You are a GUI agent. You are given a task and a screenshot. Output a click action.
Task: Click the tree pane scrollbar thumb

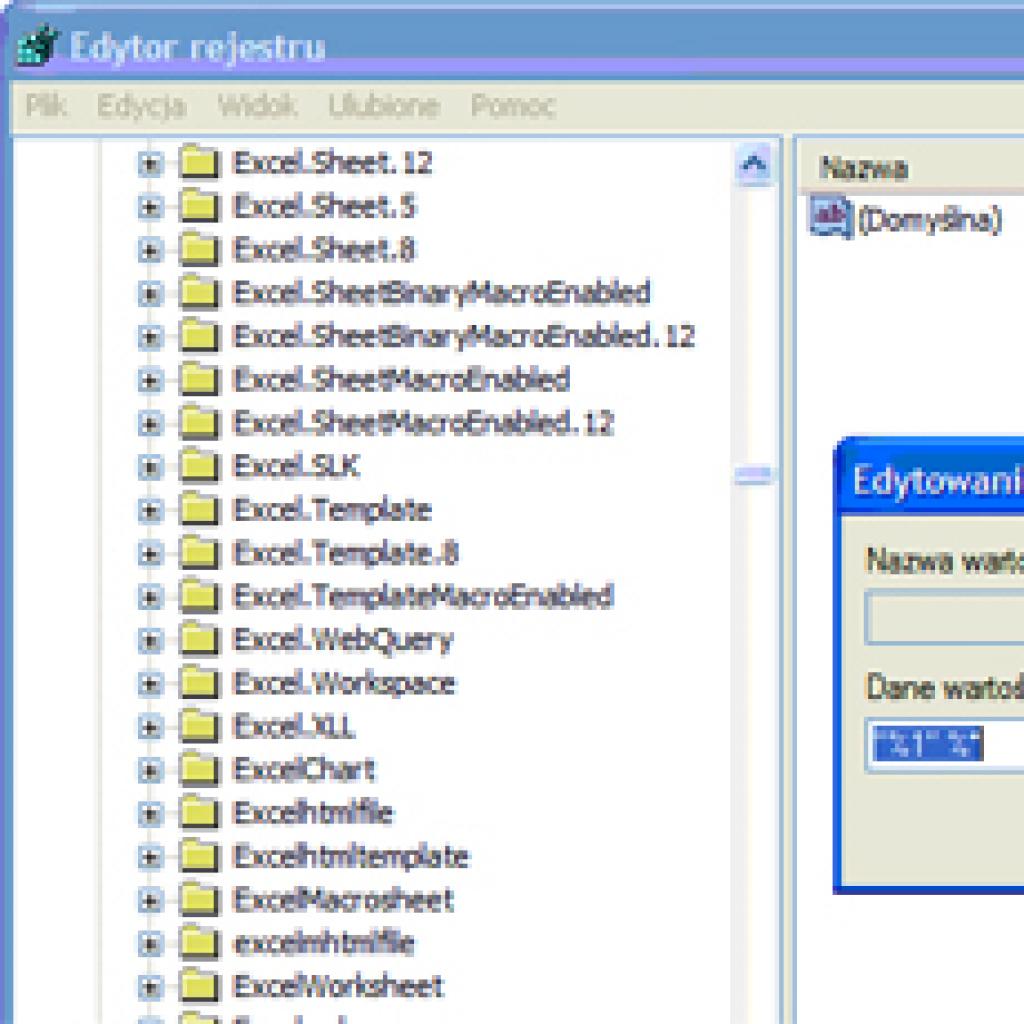(x=754, y=474)
